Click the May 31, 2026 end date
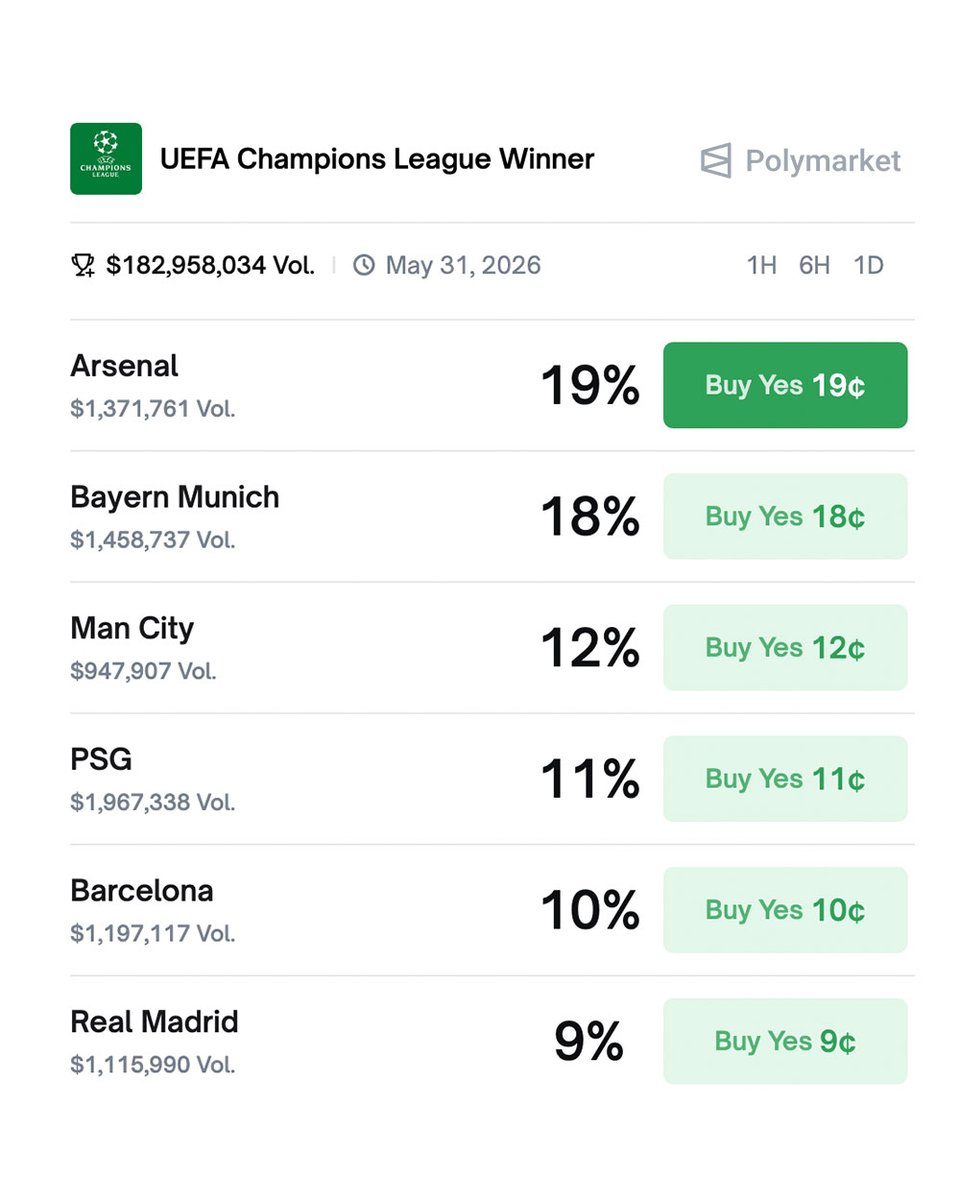The width and height of the screenshot is (960, 1200). point(463,265)
